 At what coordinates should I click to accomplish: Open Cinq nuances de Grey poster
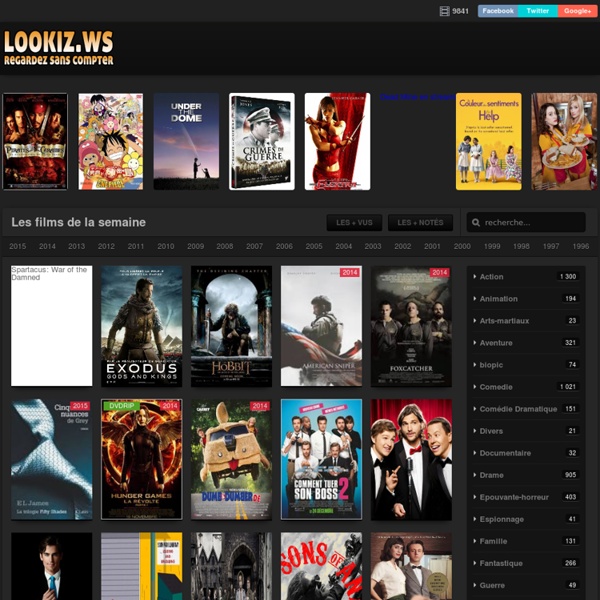point(52,460)
